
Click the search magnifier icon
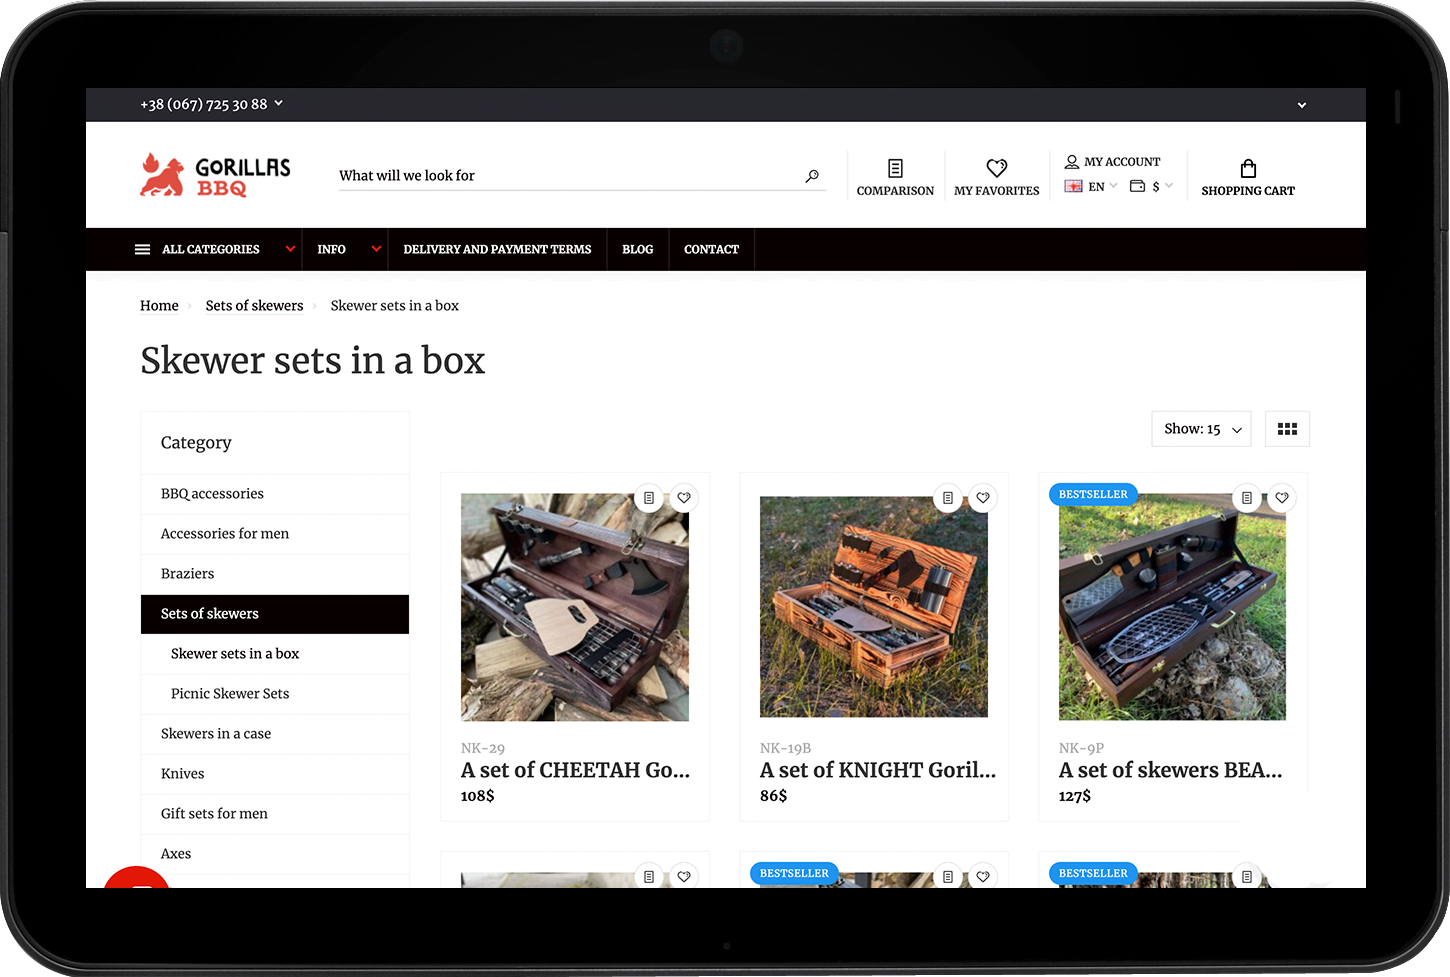pos(812,176)
